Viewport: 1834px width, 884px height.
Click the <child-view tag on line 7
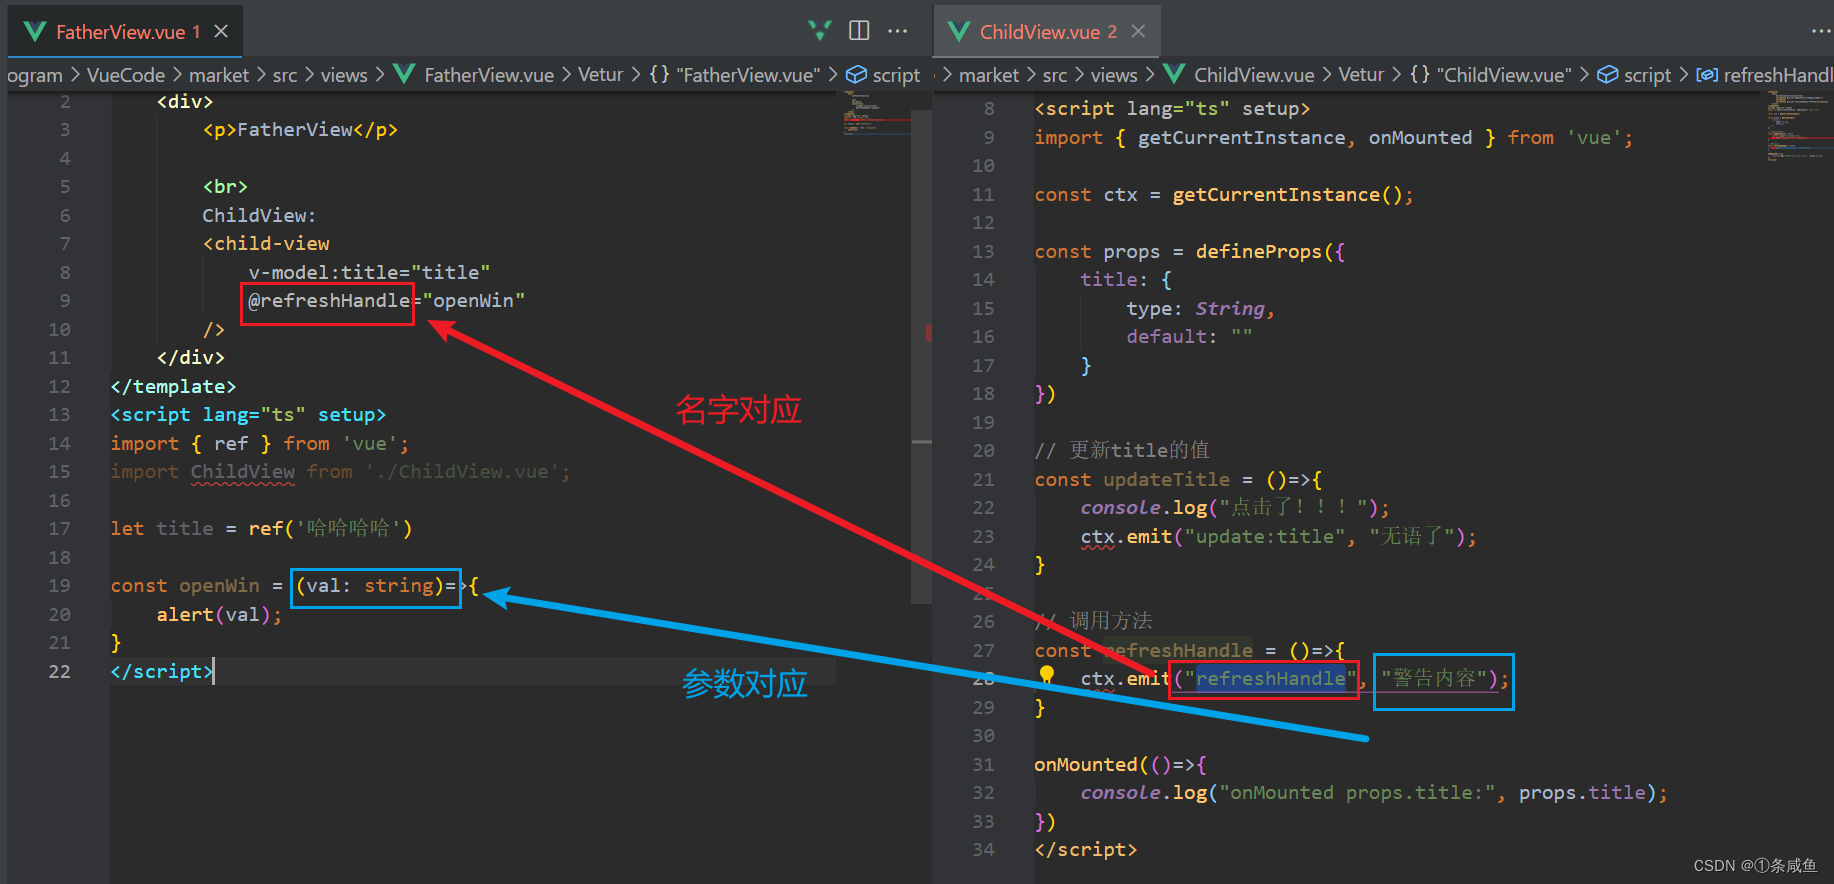(x=266, y=243)
